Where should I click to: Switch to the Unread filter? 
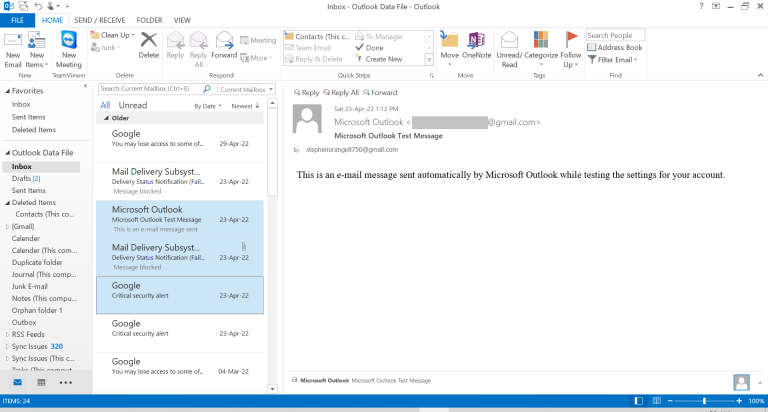(132, 105)
